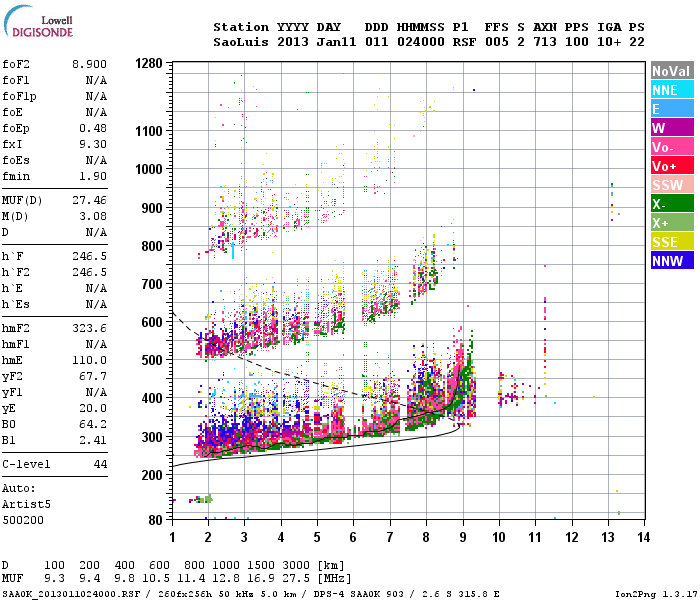
Task: Click the yE value 20.0
Action: click(x=93, y=408)
